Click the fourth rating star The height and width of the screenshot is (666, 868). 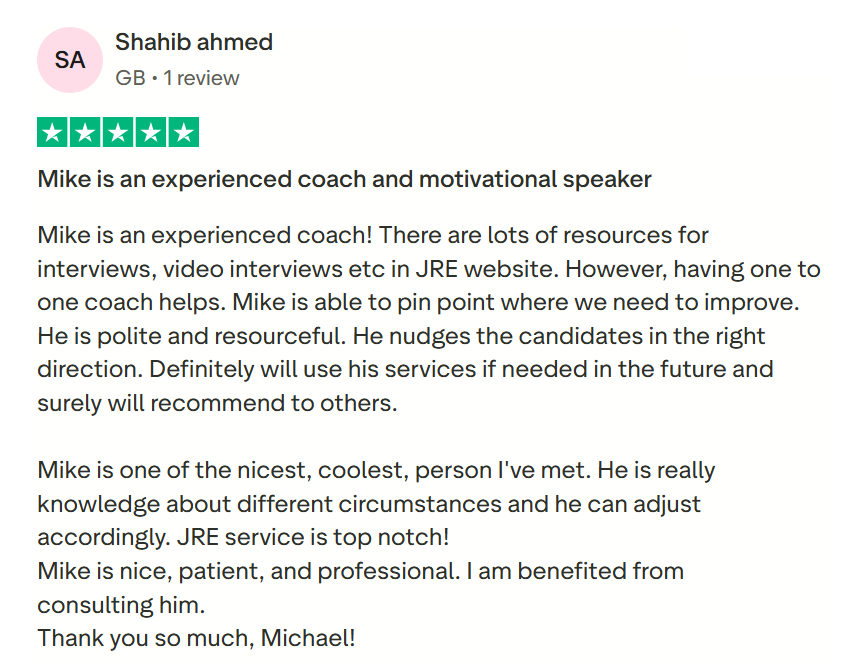click(x=151, y=132)
